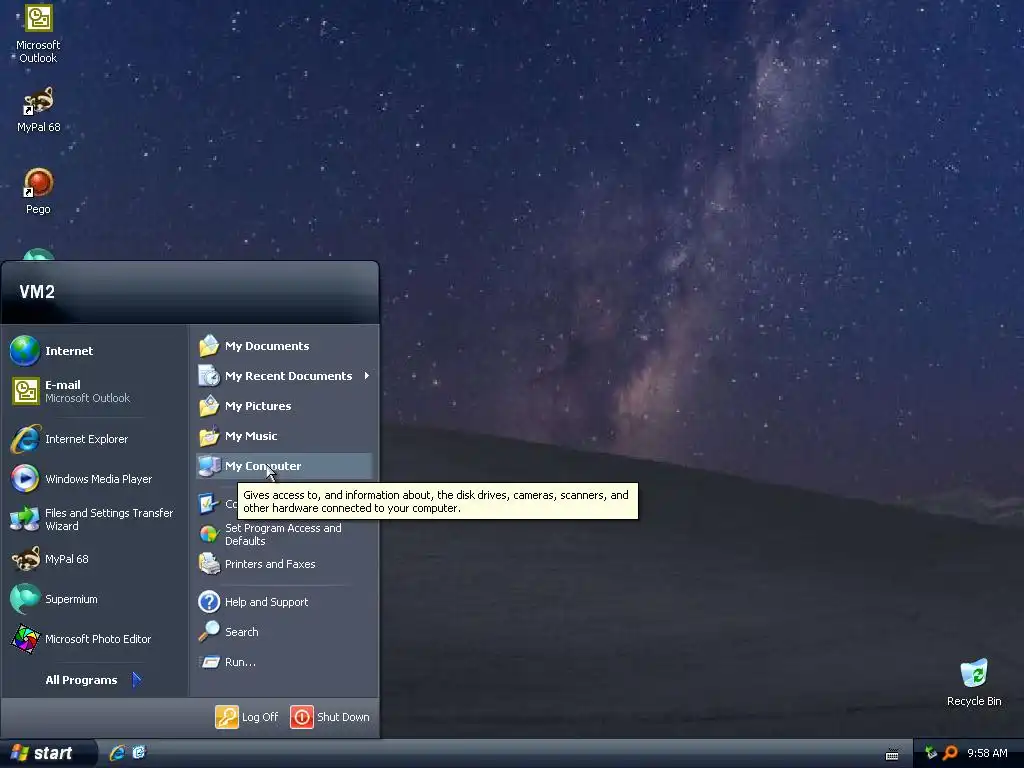The width and height of the screenshot is (1024, 768).
Task: Open the Run... dialog
Action: (x=284, y=662)
